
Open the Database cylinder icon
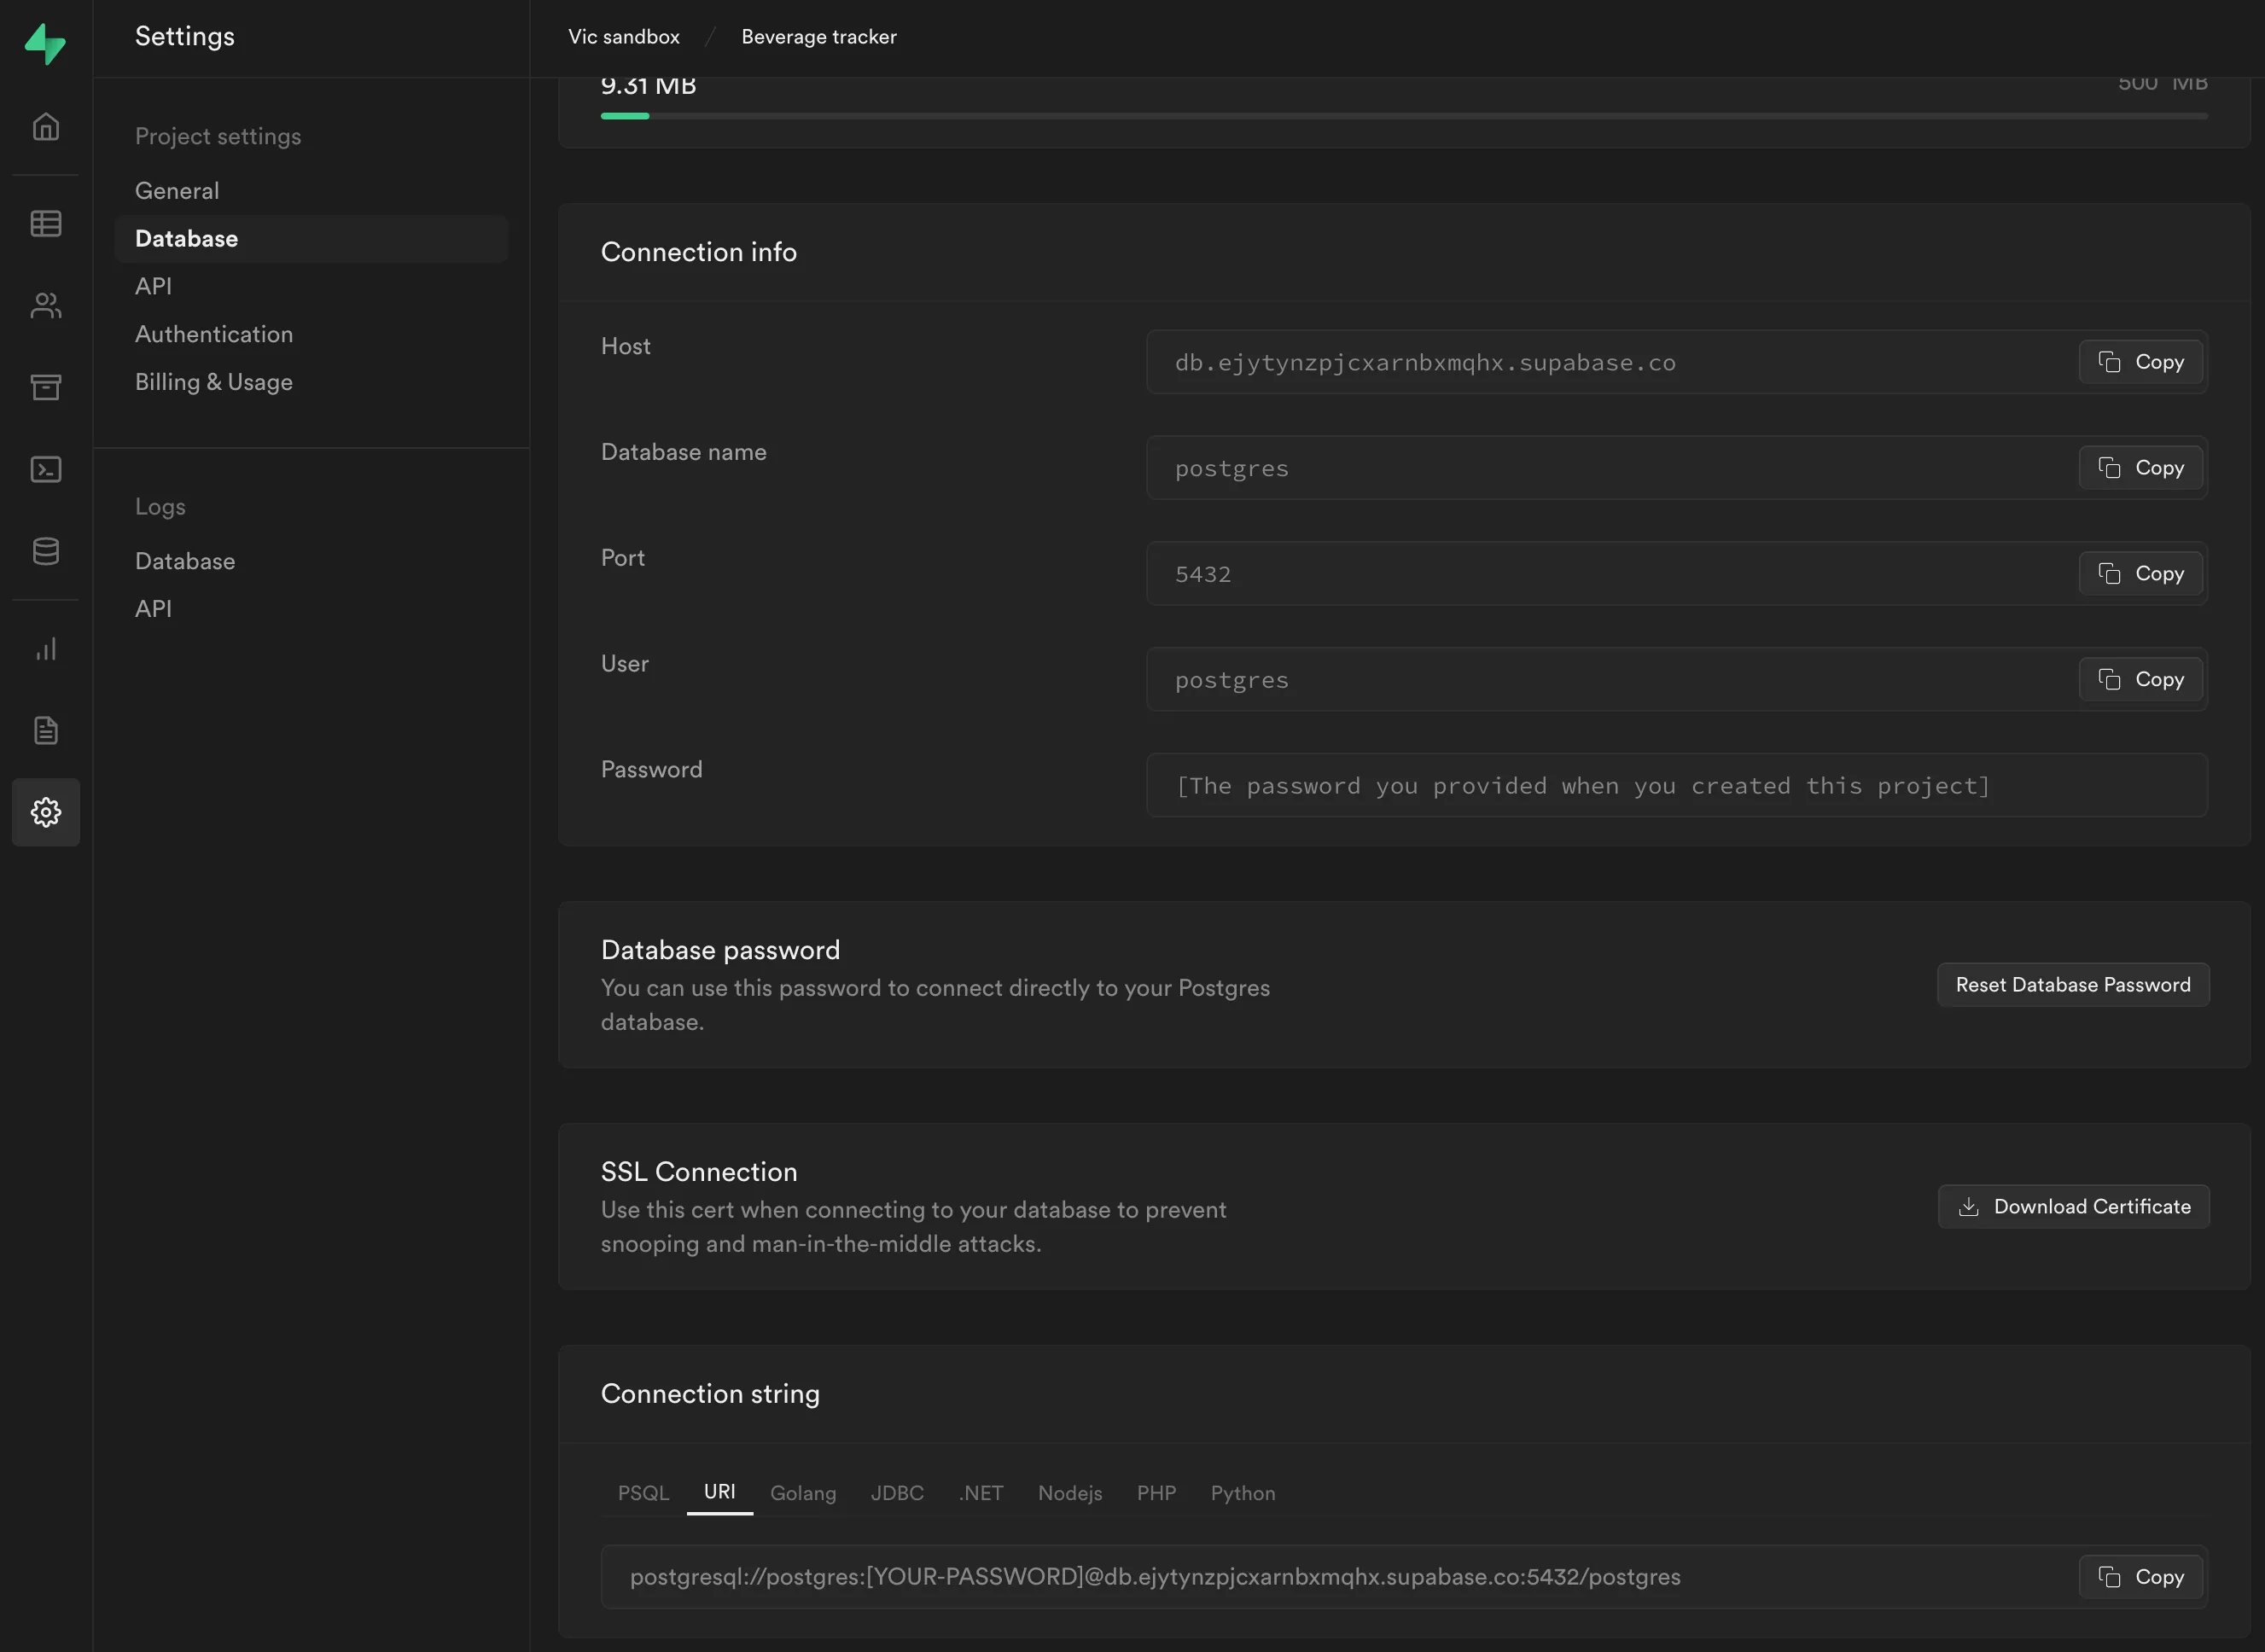click(x=46, y=551)
